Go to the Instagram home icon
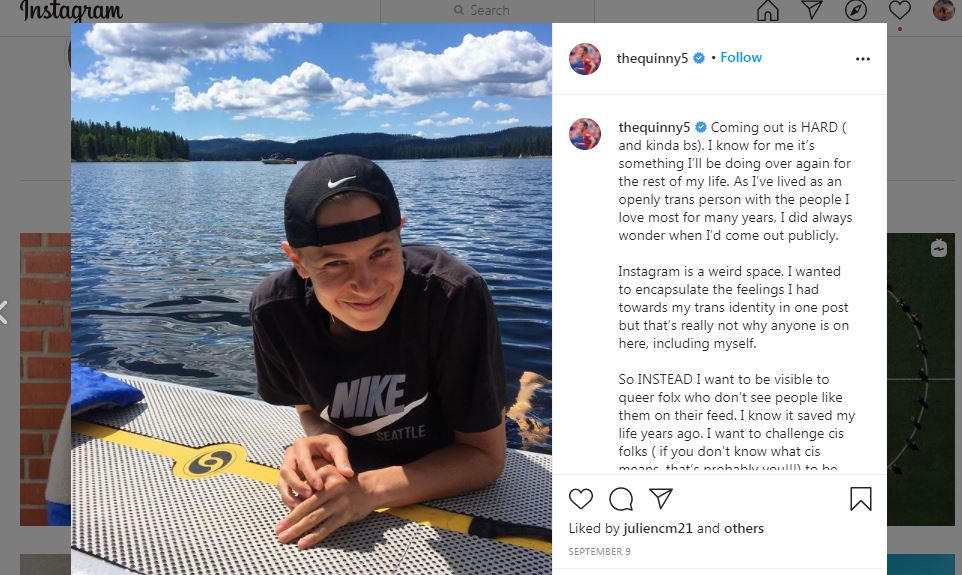This screenshot has width=962, height=575. (767, 11)
